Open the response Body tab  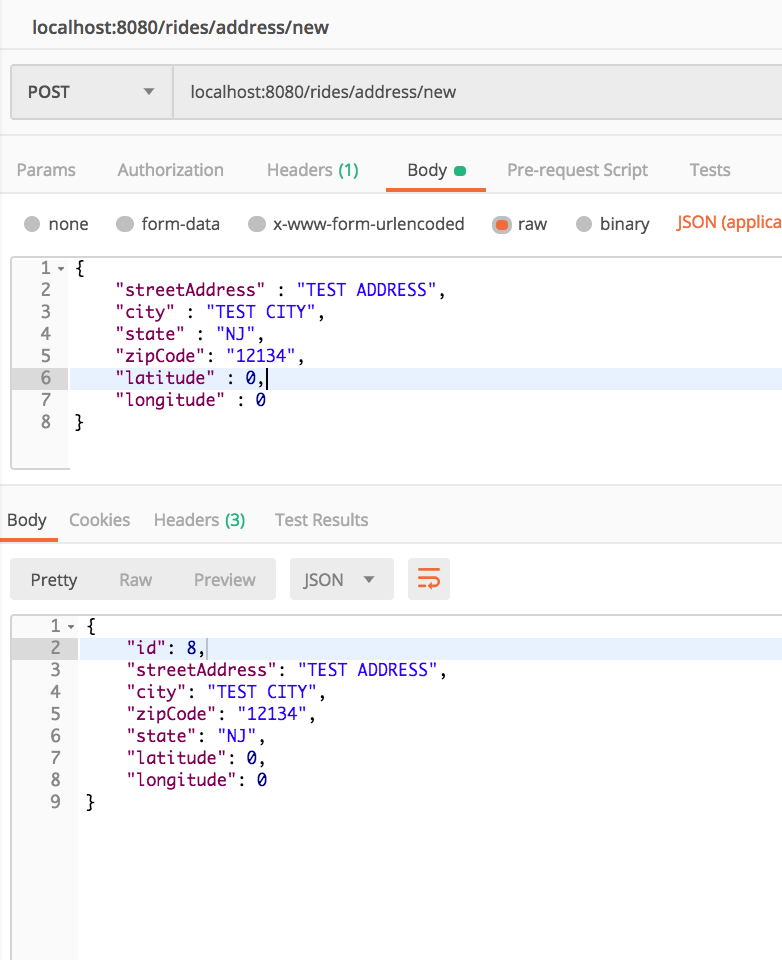pos(27,520)
